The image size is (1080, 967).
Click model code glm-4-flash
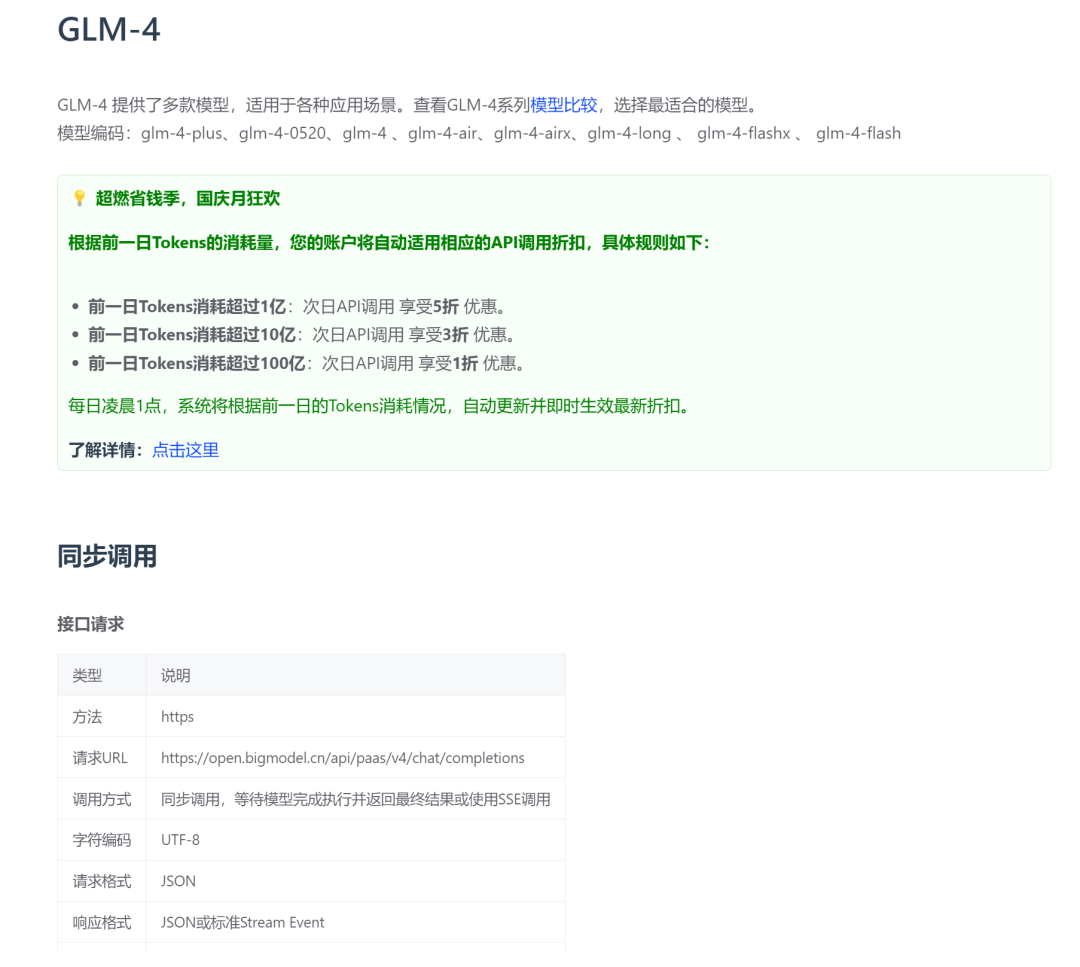(858, 134)
